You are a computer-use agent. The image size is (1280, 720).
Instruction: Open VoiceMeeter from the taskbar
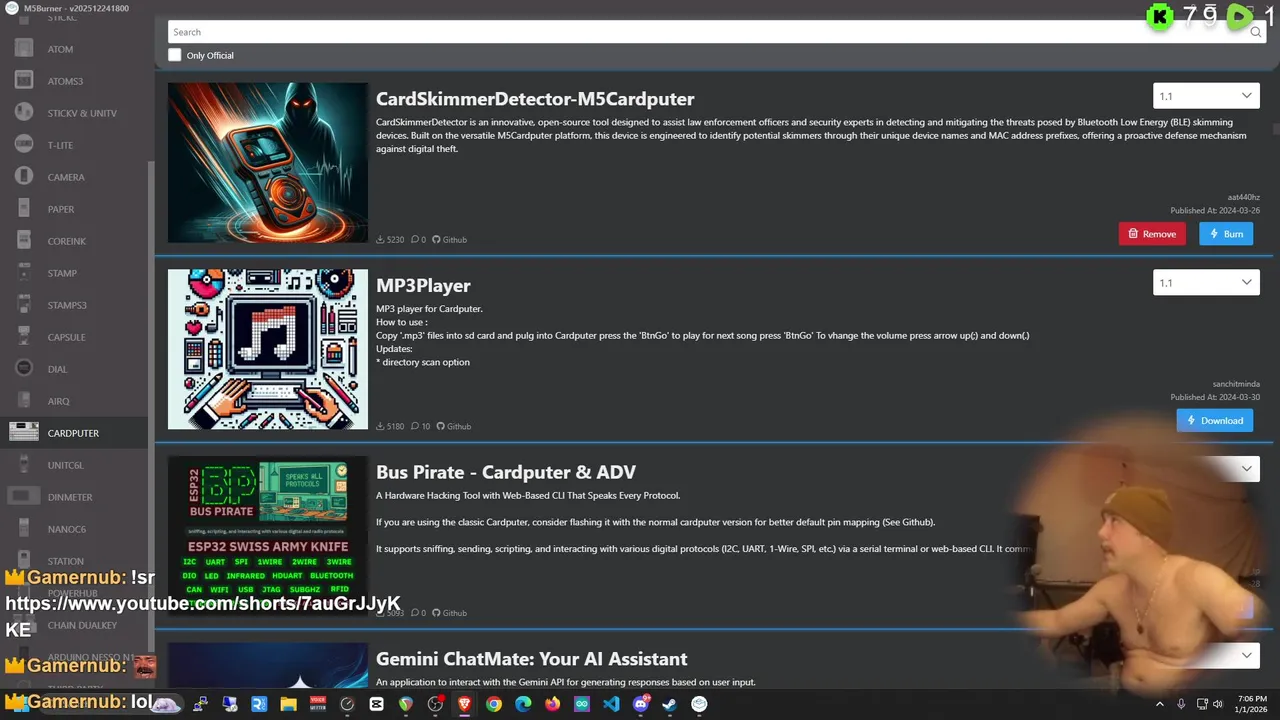coord(318,704)
